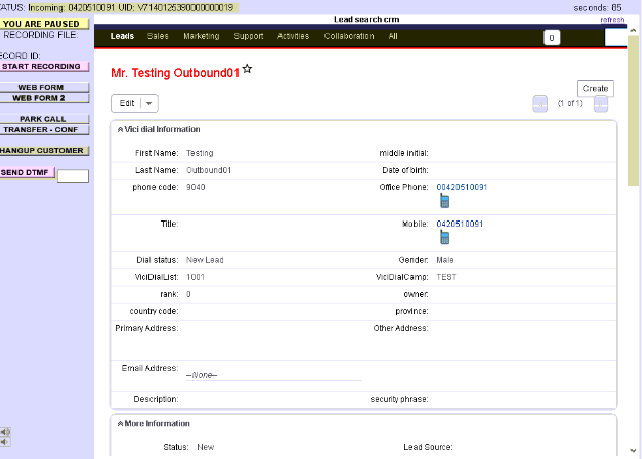The width and height of the screenshot is (642, 459).
Task: Click the Edit button
Action: point(127,103)
